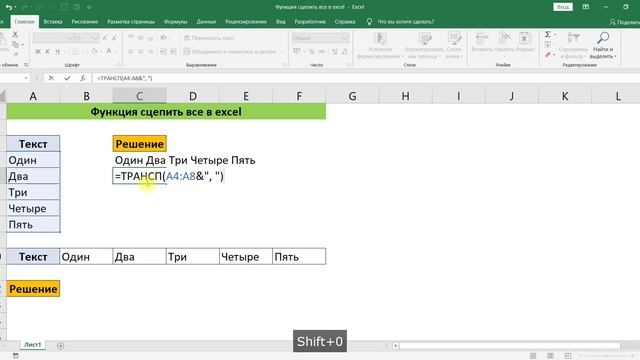Click cell 'Четыре' in column A
Image resolution: width=640 pixels, height=360 pixels.
tap(33, 209)
